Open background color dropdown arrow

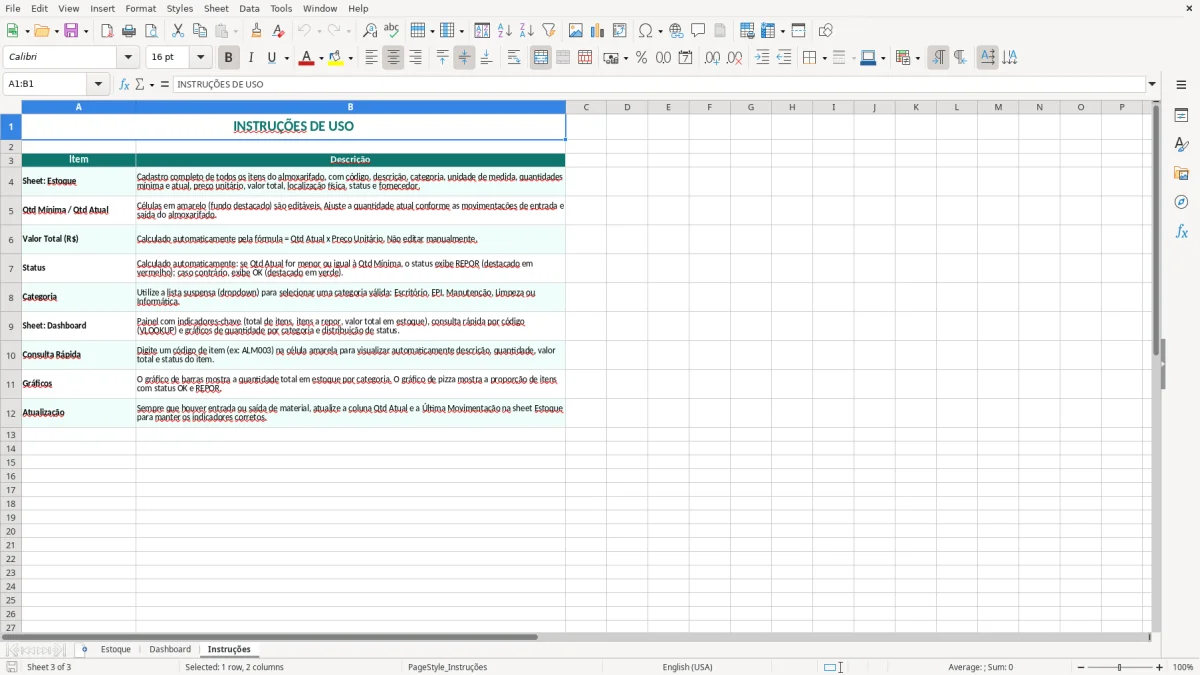coord(350,58)
